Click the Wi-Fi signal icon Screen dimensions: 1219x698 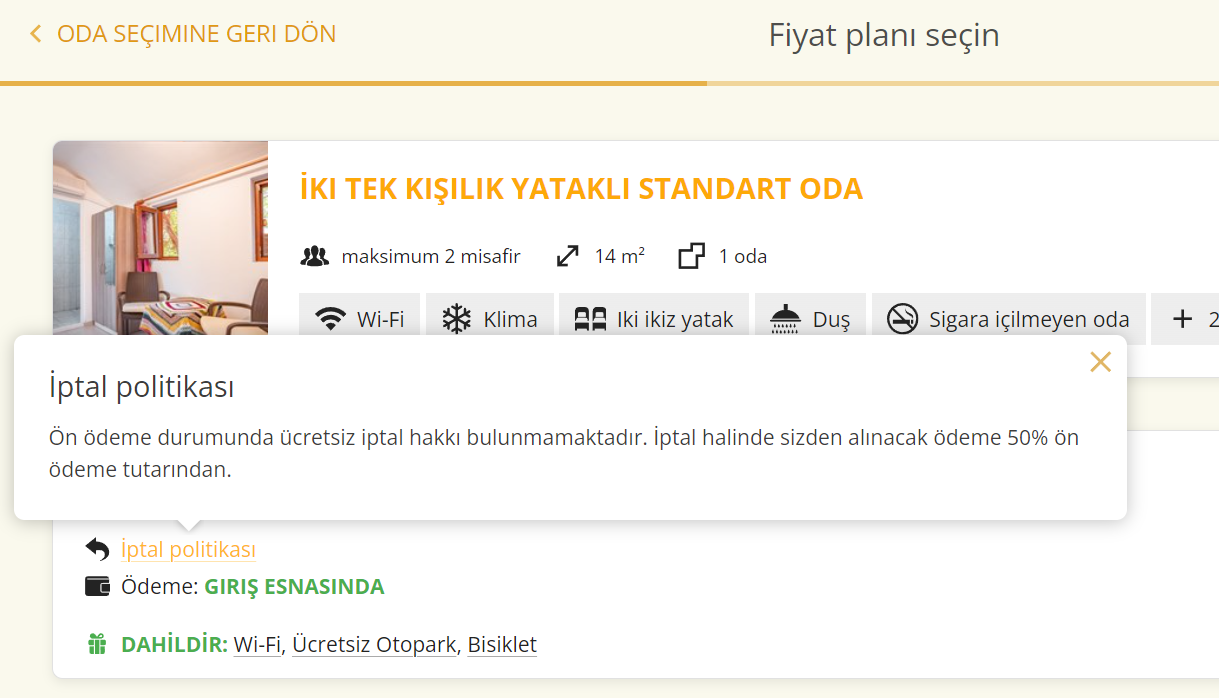(331, 320)
